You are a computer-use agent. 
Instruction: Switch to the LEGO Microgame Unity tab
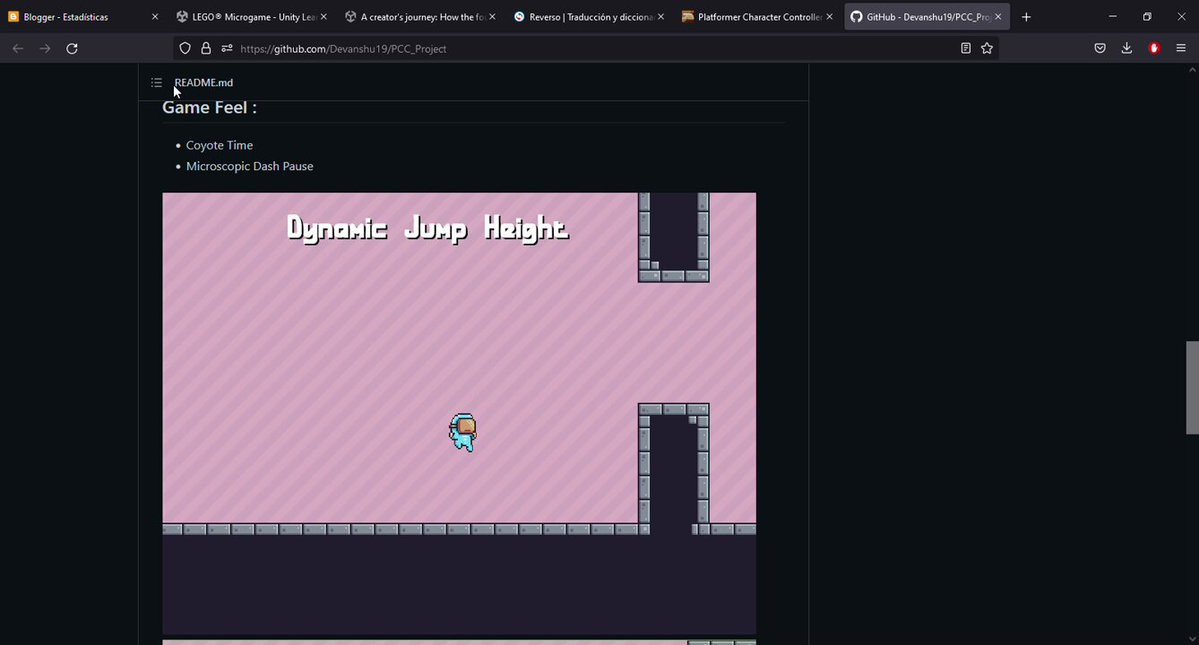(252, 17)
